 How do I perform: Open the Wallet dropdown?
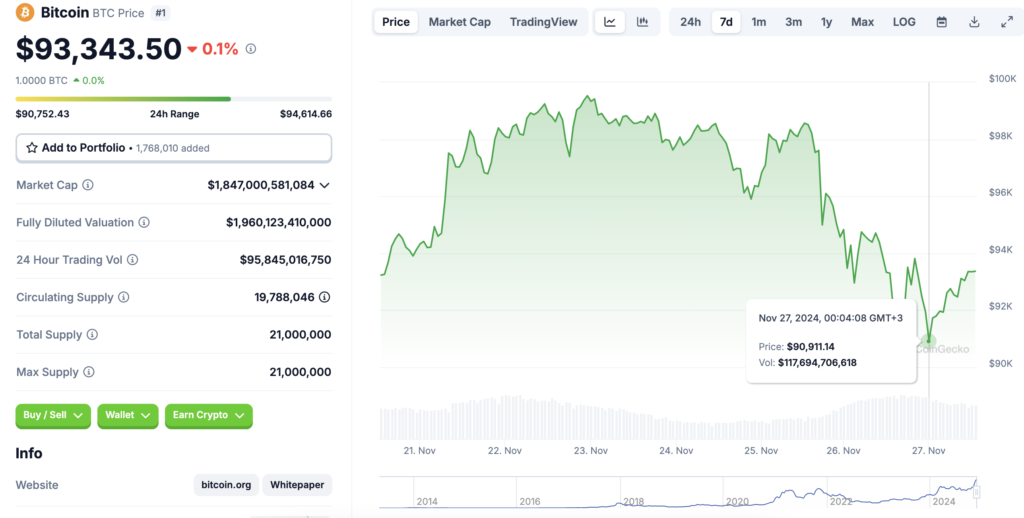tap(128, 415)
